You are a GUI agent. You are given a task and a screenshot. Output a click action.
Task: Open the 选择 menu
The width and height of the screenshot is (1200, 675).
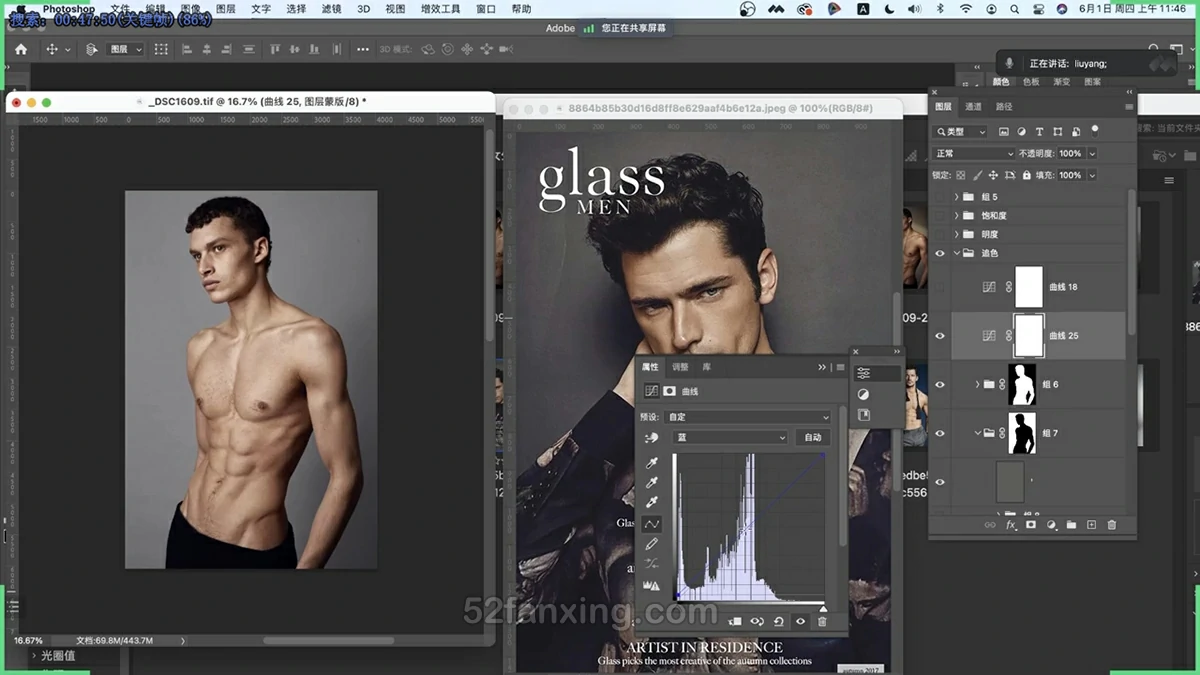click(x=296, y=9)
